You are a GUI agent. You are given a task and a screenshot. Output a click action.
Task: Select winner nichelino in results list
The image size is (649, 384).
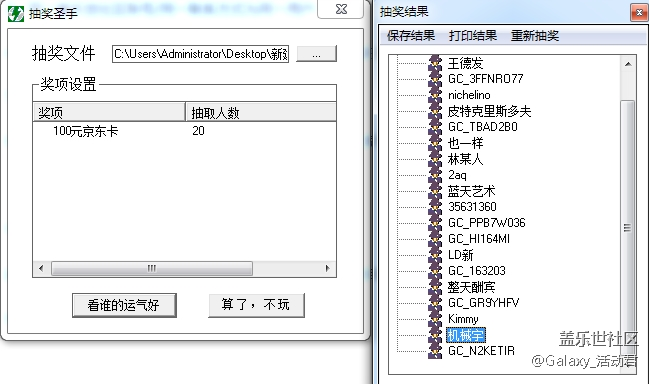[469, 95]
